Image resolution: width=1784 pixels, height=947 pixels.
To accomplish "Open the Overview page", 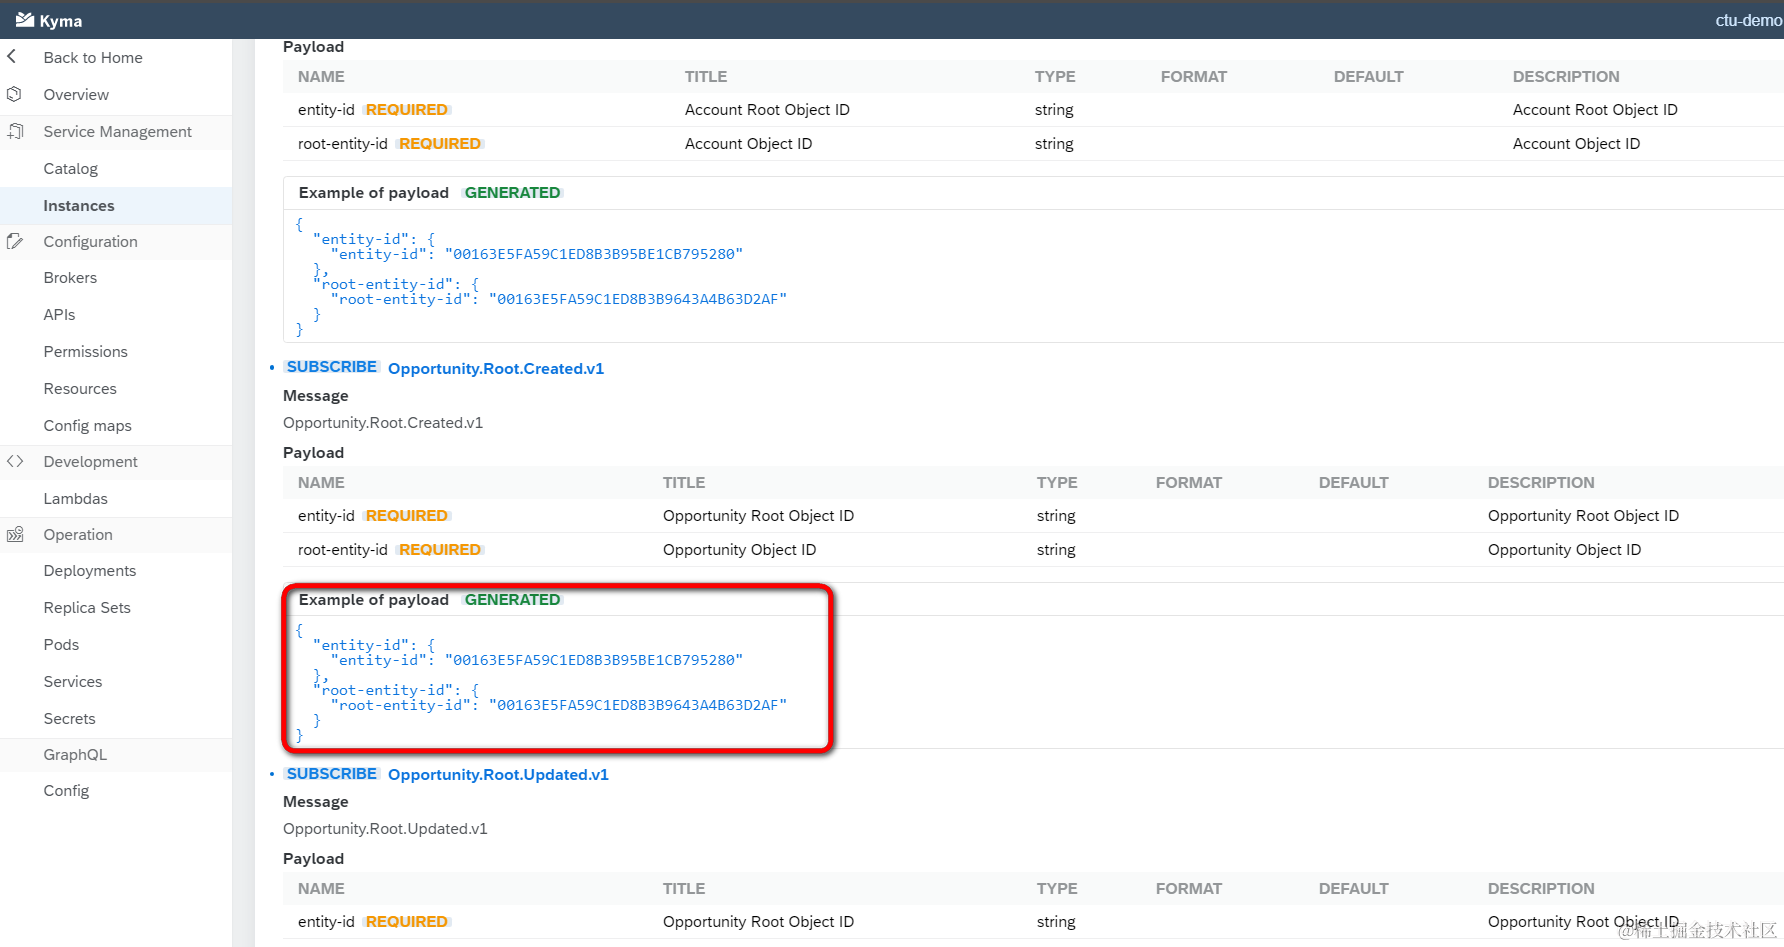I will click(x=76, y=95).
